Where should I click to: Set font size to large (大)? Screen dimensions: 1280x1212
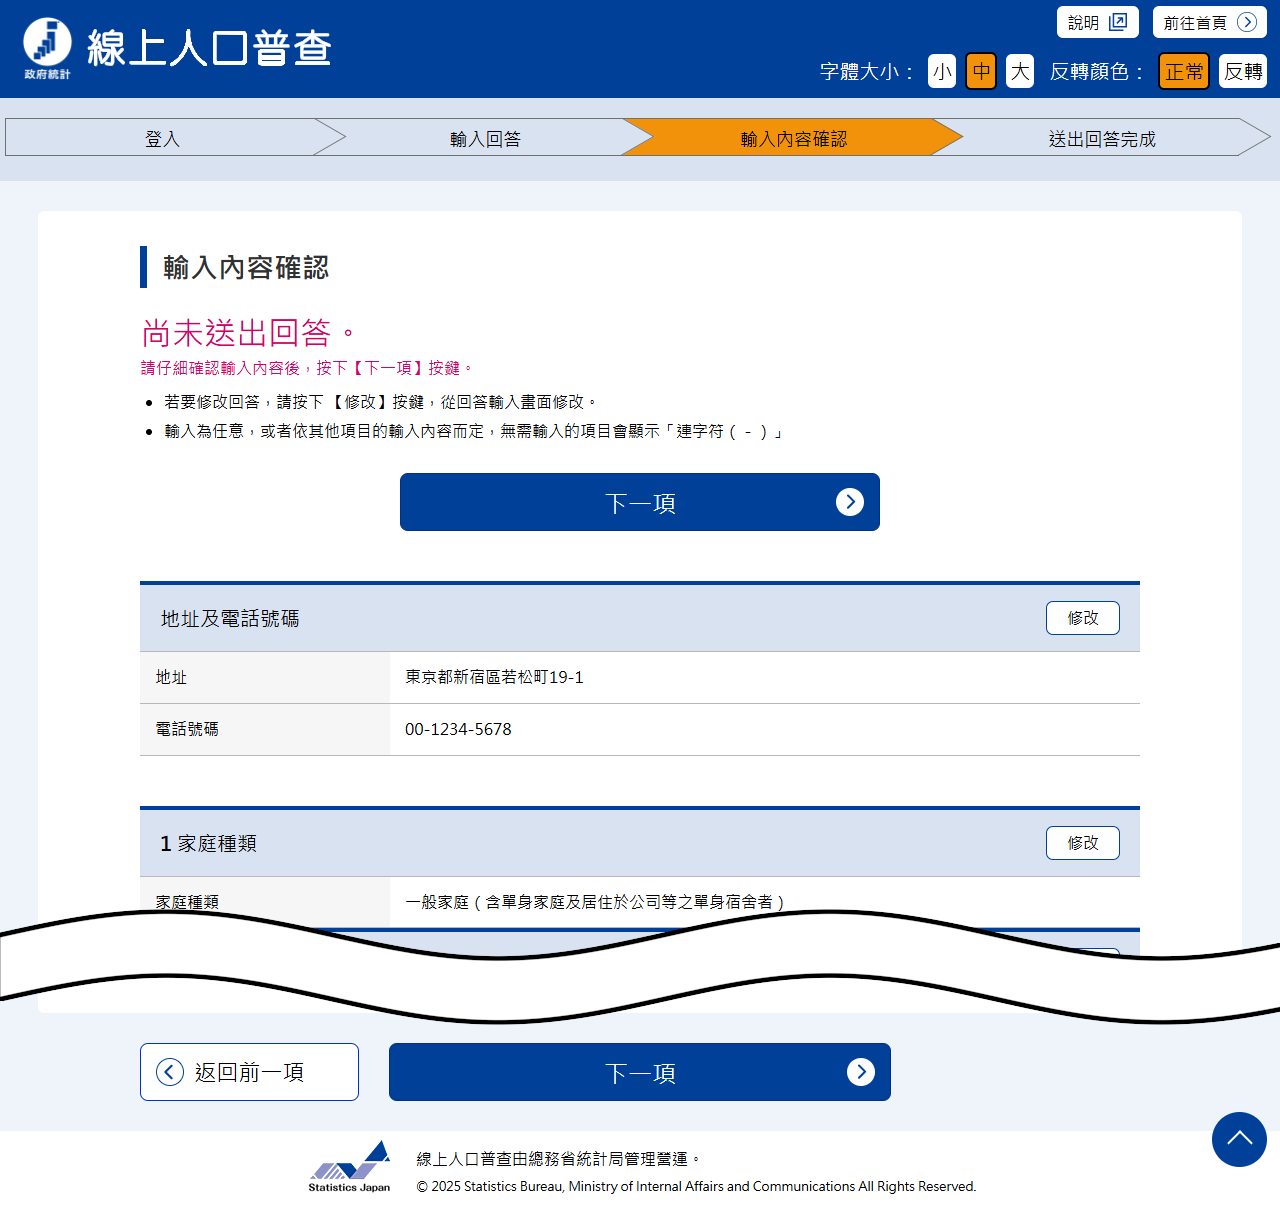click(x=1019, y=71)
